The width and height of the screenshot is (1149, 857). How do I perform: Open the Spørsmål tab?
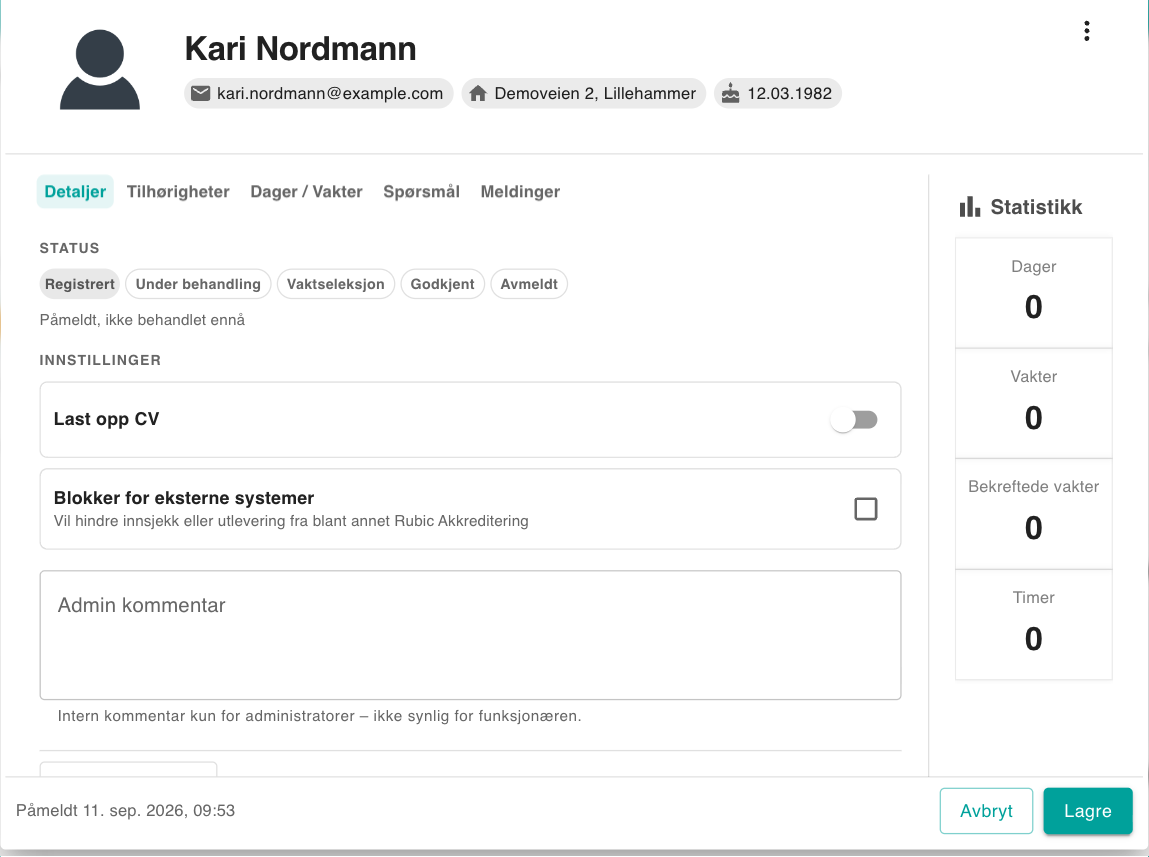[x=421, y=192]
